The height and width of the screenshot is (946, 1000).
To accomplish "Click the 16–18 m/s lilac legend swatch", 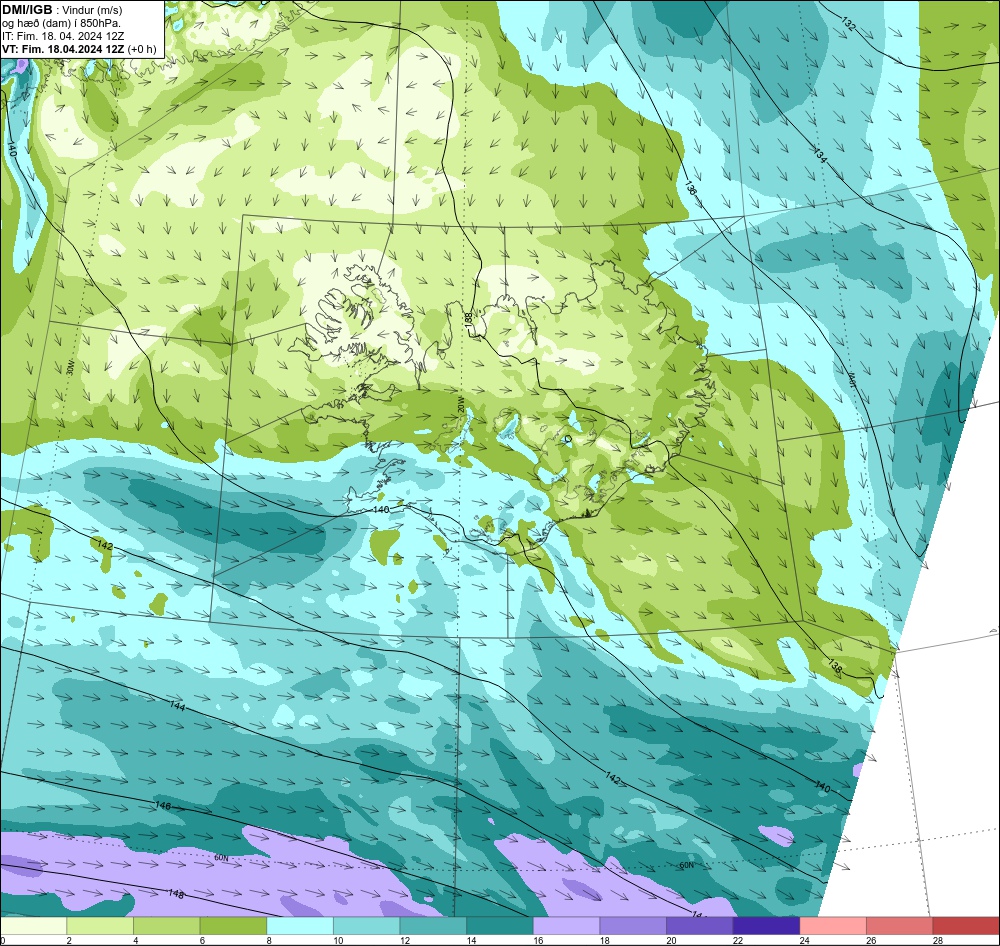I will click(x=566, y=926).
